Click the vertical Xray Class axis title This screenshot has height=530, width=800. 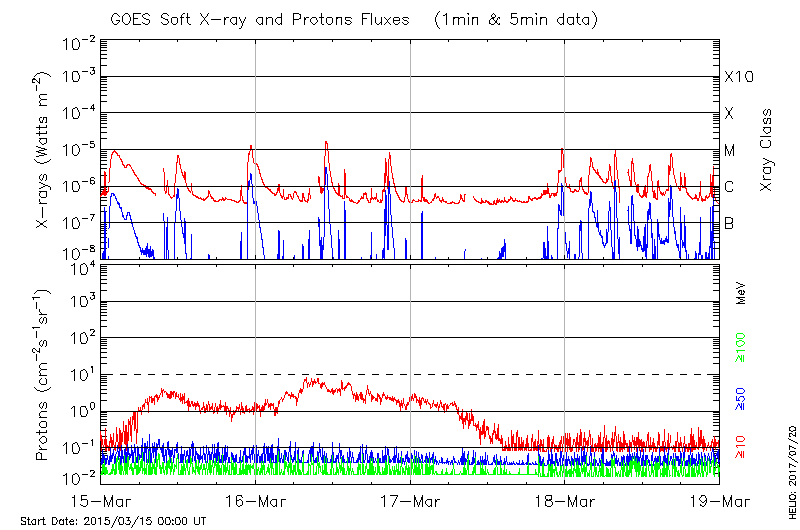(x=767, y=150)
